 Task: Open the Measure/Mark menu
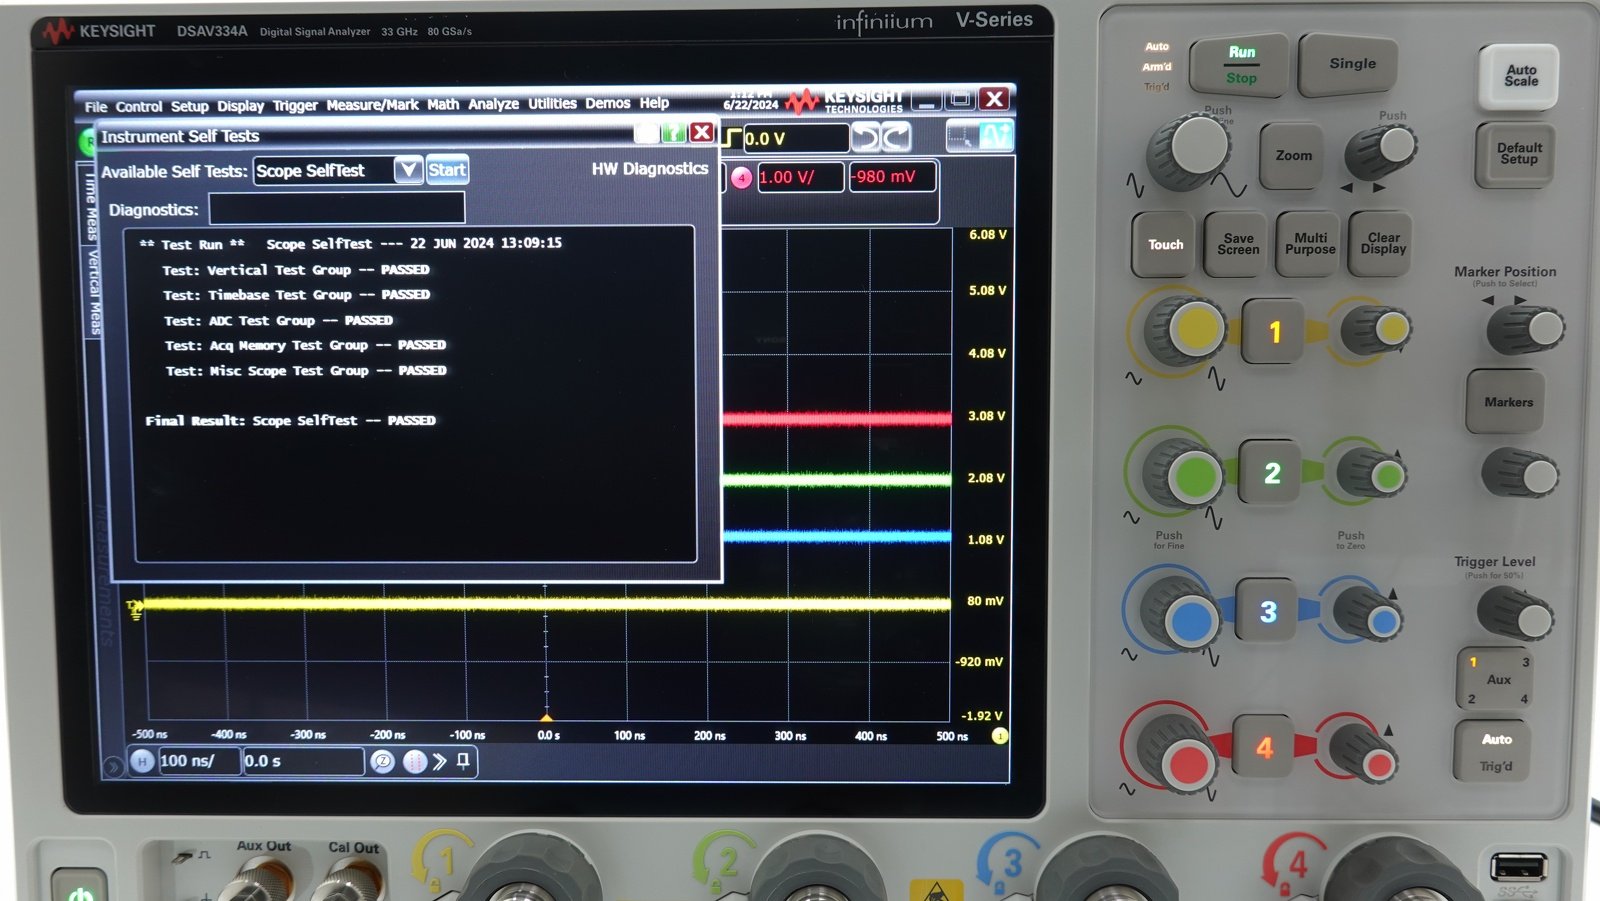372,104
